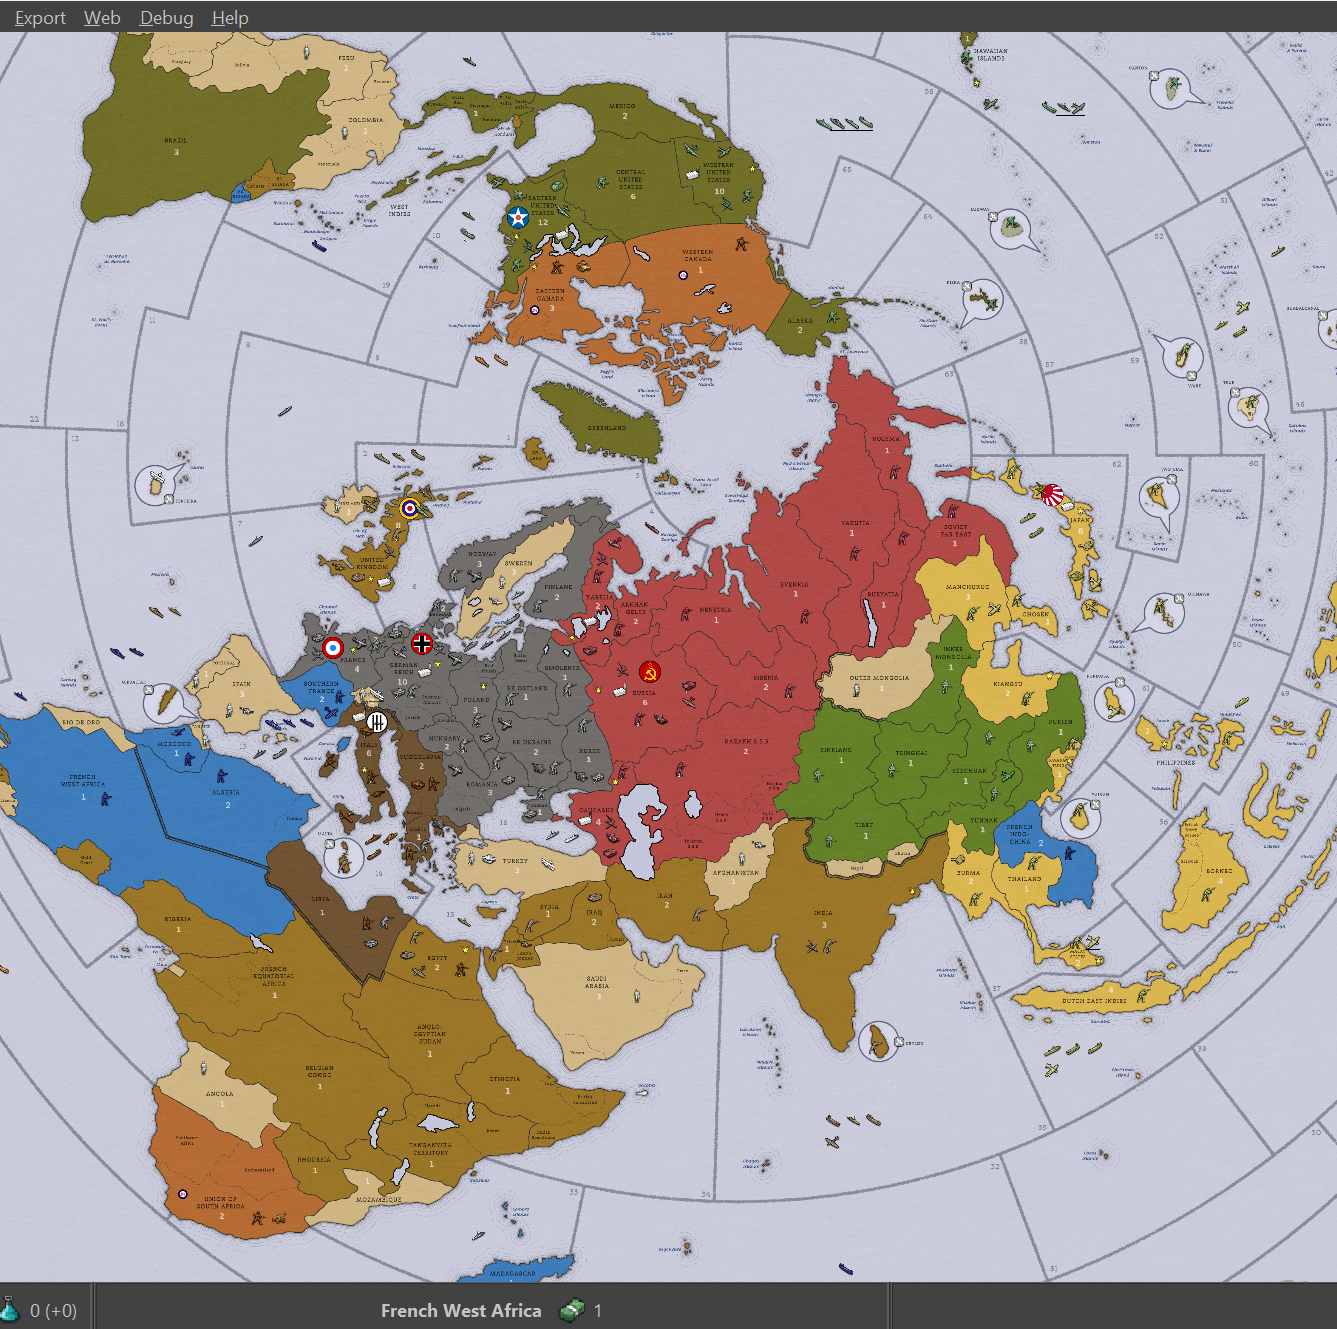This screenshot has height=1329, width=1337.
Task: Open the Debug menu
Action: tap(166, 18)
